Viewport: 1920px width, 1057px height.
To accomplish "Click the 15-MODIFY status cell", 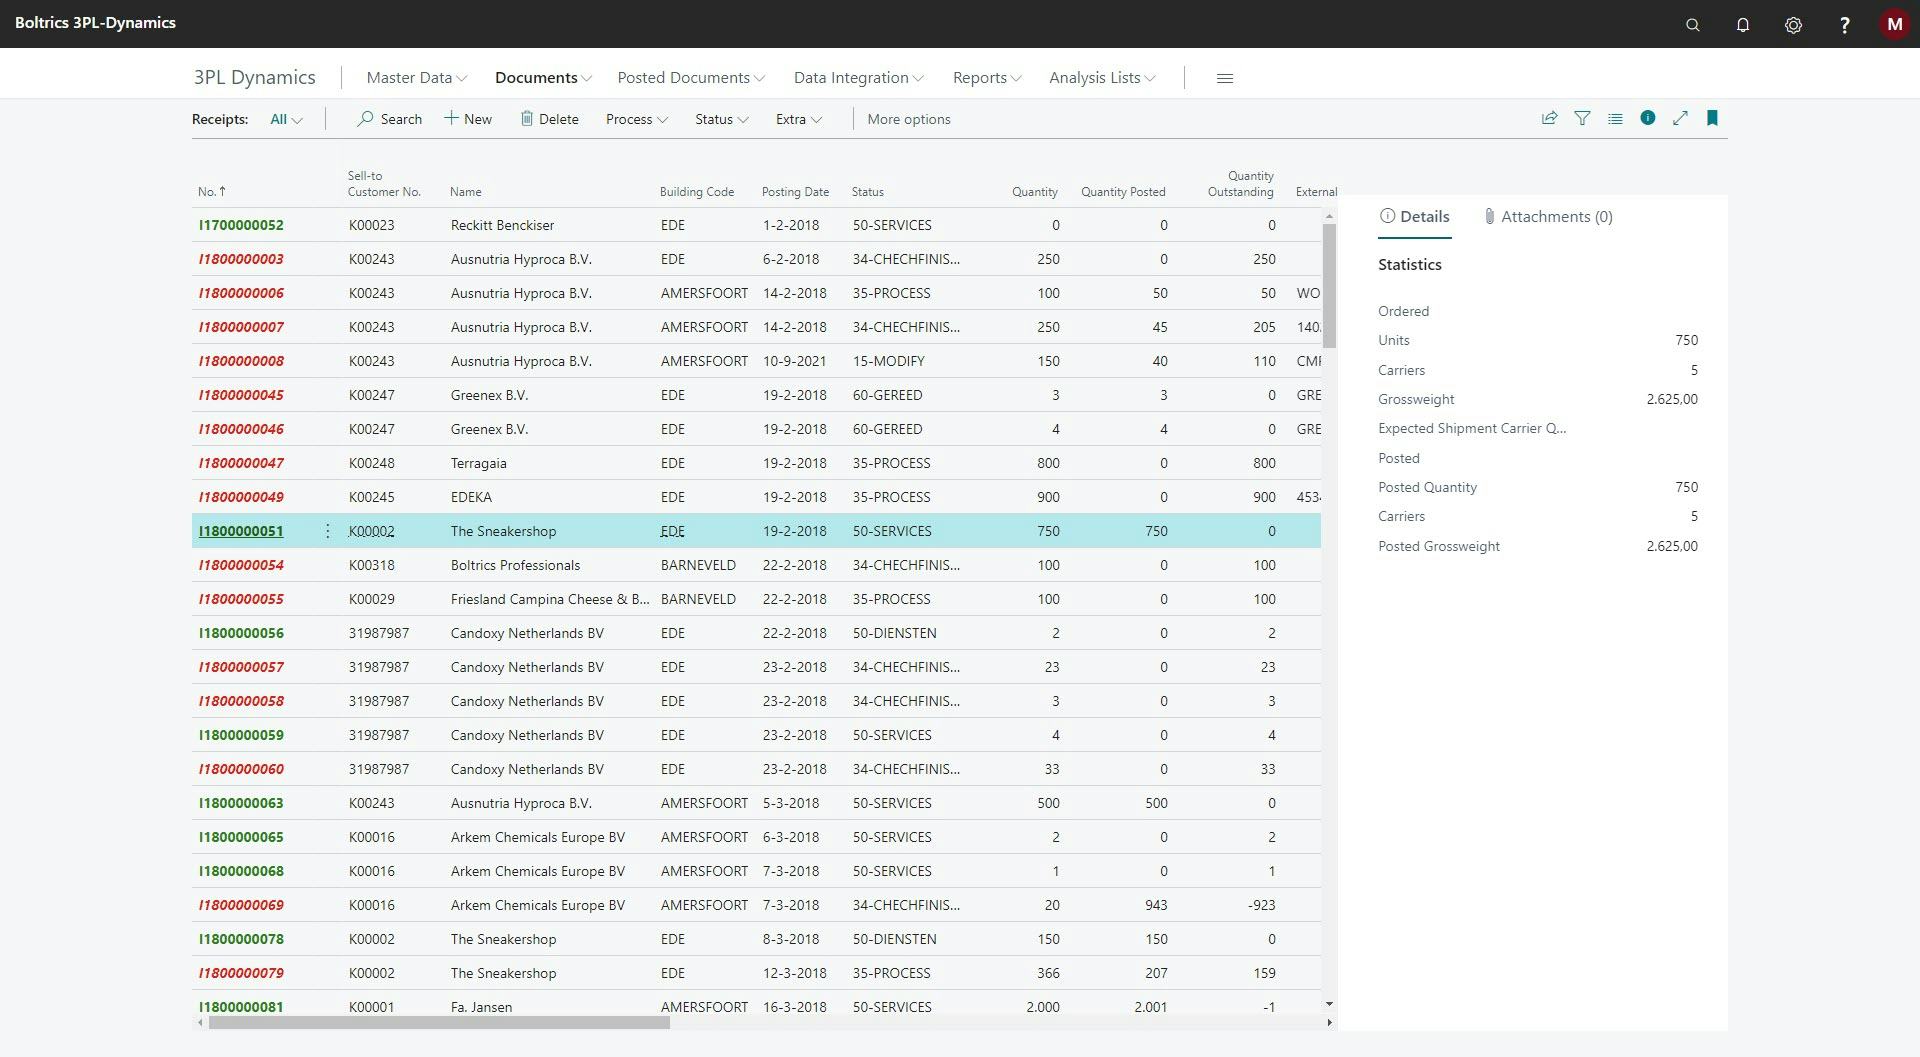I will 888,361.
